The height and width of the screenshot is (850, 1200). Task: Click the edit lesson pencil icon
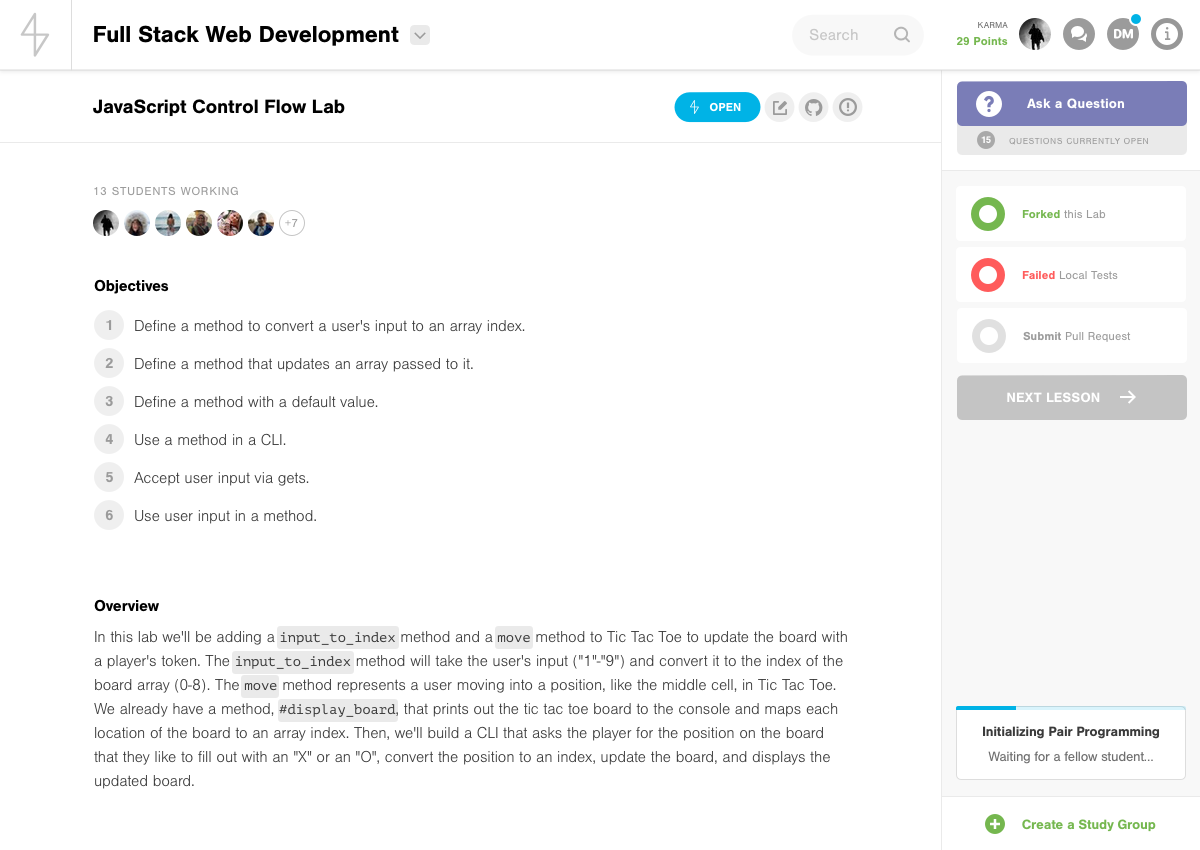(x=780, y=107)
